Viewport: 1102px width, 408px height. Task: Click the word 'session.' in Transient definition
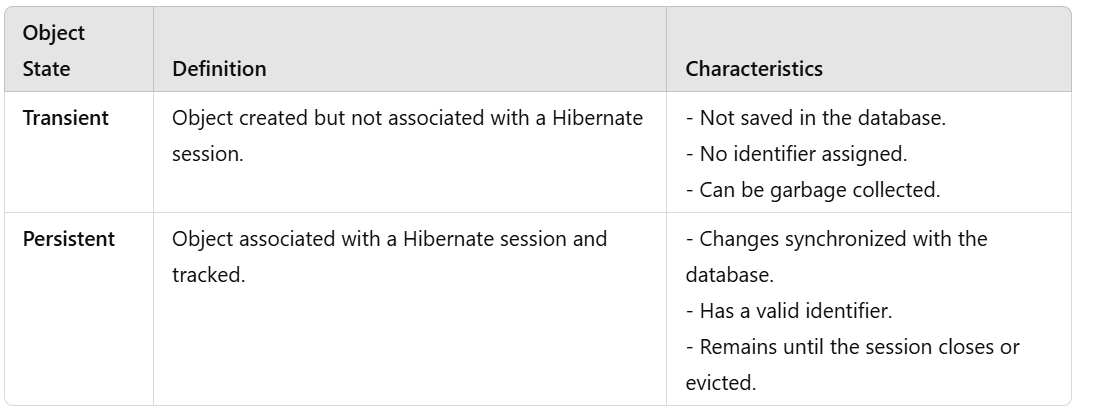207,154
